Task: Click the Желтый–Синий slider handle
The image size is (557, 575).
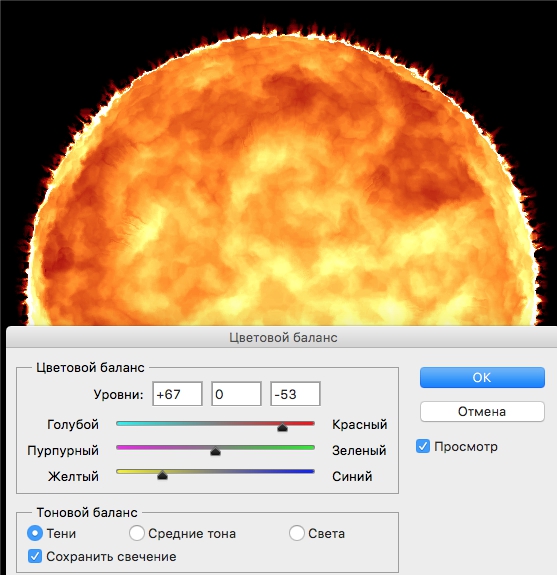Action: click(162, 475)
